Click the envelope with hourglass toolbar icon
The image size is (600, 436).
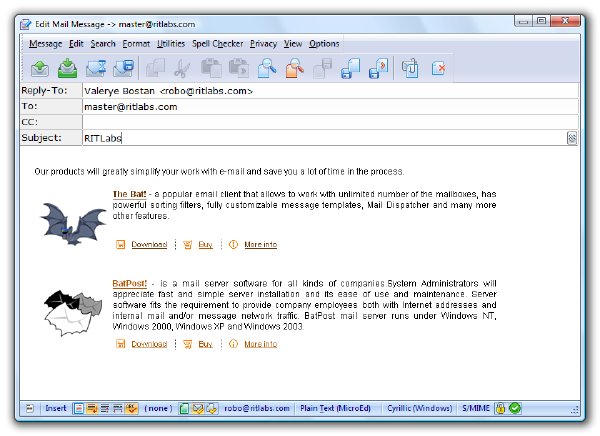[96, 68]
